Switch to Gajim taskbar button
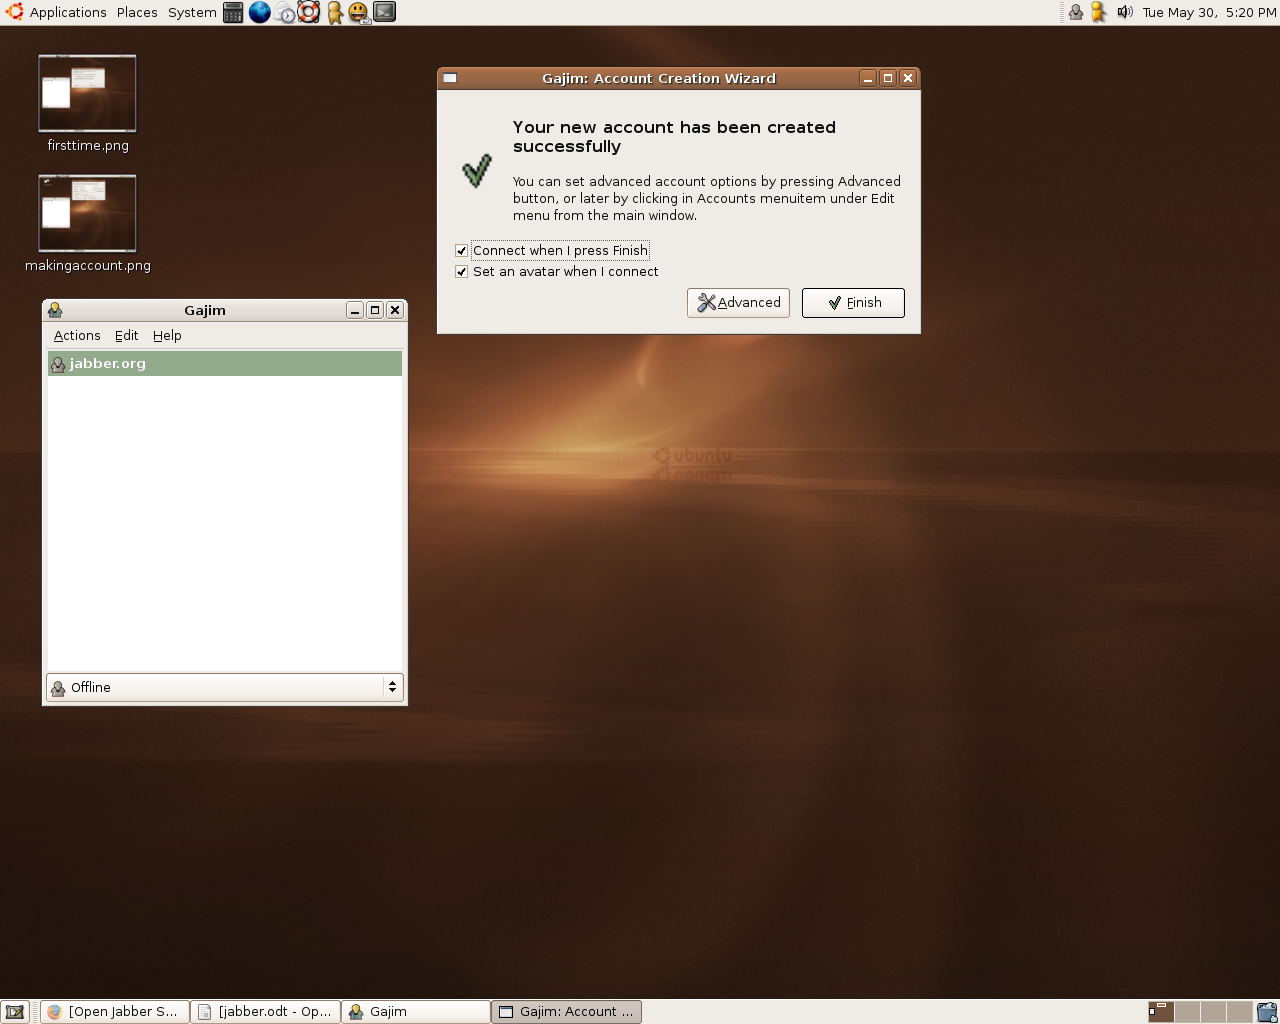 [416, 1012]
